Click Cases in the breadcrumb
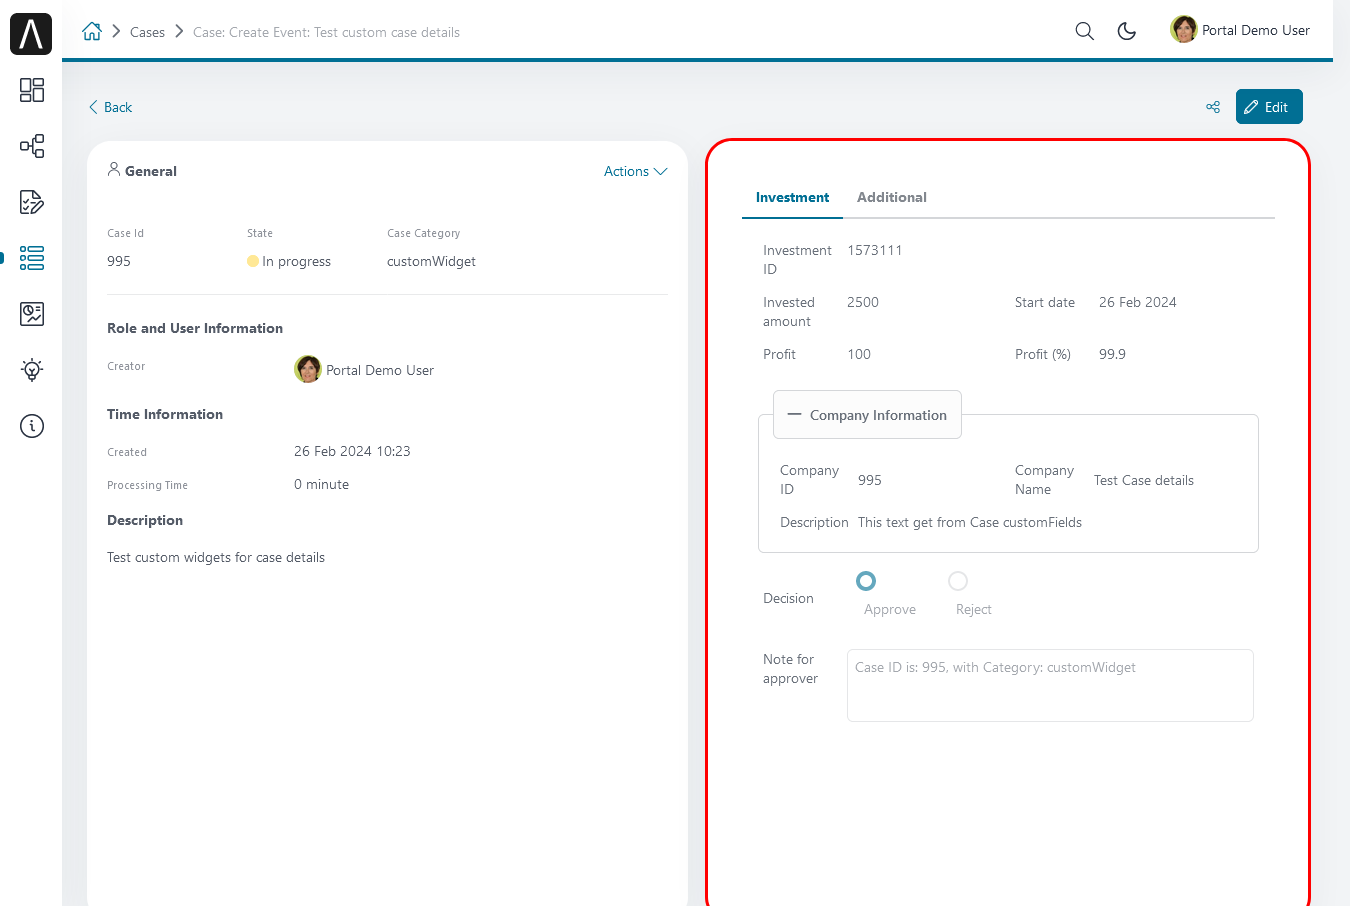The width and height of the screenshot is (1350, 906). pos(147,32)
